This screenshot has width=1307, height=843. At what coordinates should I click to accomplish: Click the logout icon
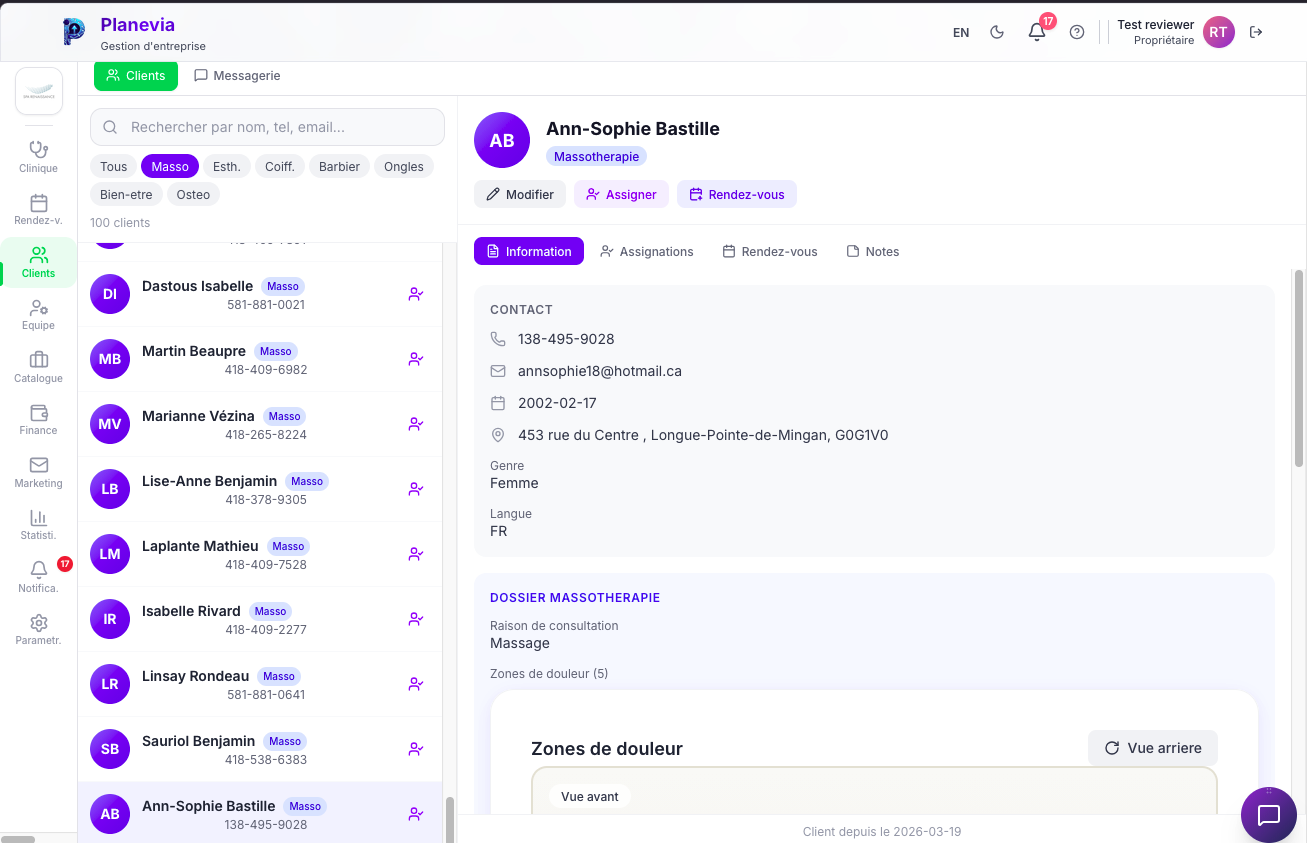(x=1256, y=32)
